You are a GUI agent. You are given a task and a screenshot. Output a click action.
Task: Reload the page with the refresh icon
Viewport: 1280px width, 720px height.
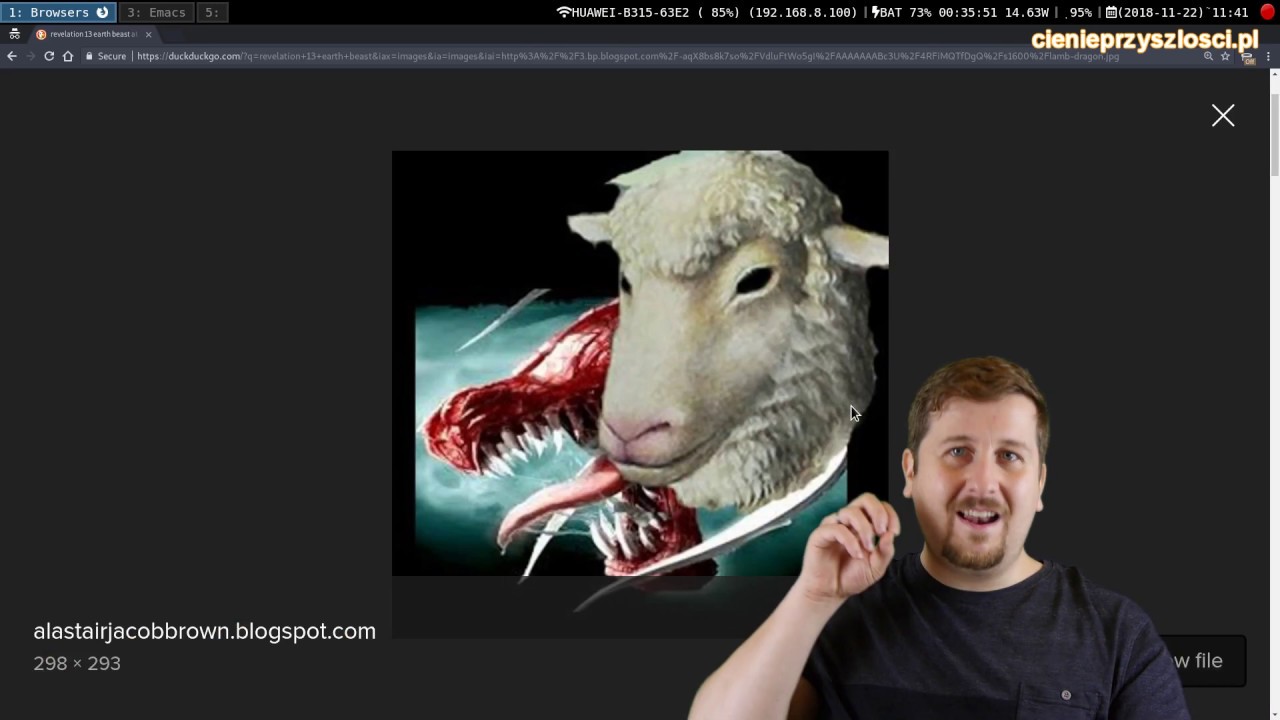[x=49, y=56]
